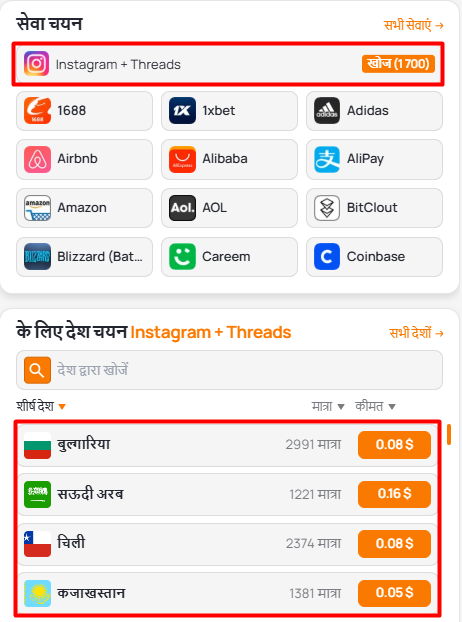Select the Adidas logo tile
462x622 pixels.
[x=327, y=111]
